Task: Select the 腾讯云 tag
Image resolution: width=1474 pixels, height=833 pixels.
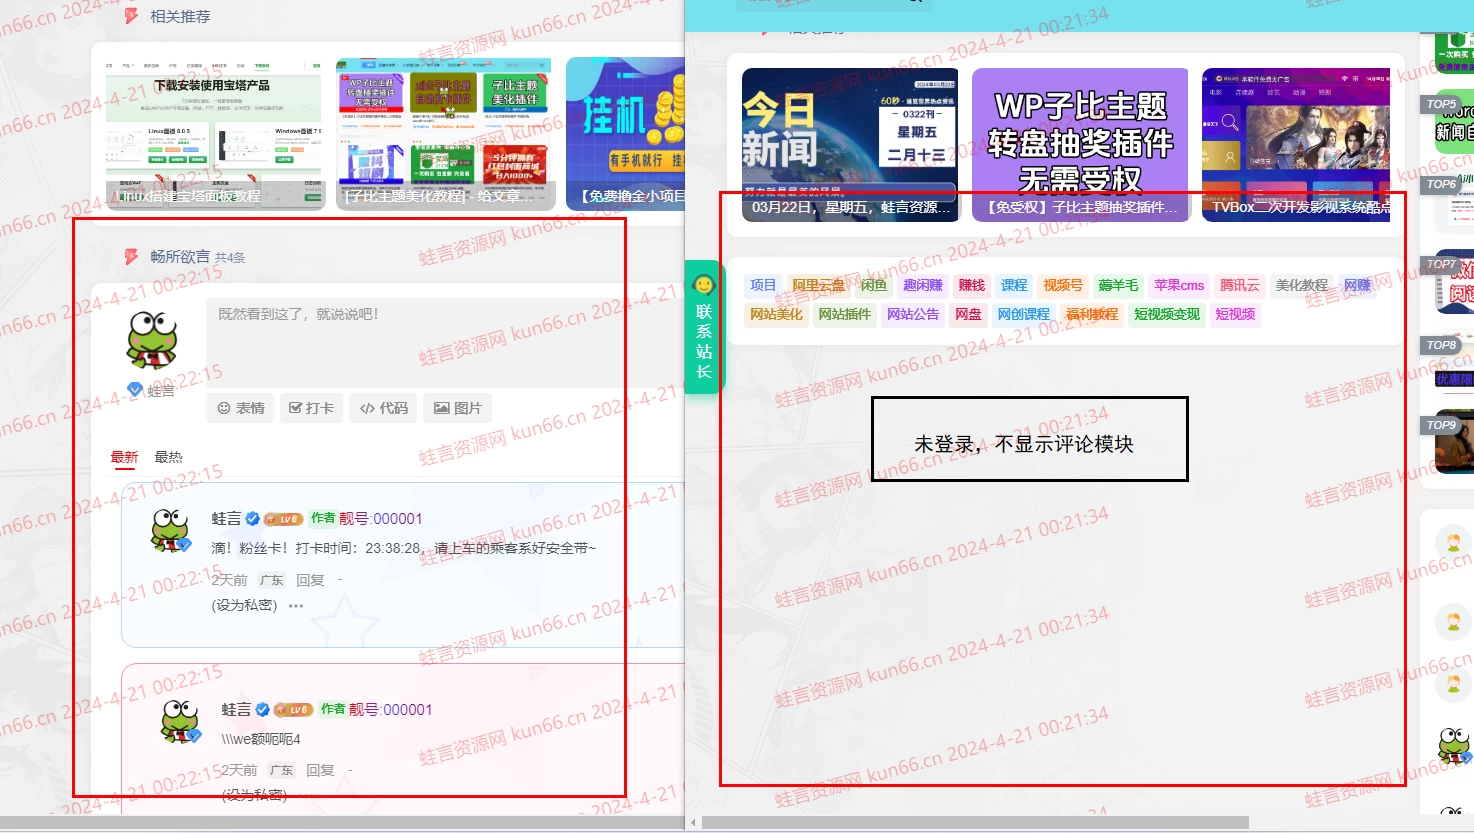Action: coord(1240,285)
